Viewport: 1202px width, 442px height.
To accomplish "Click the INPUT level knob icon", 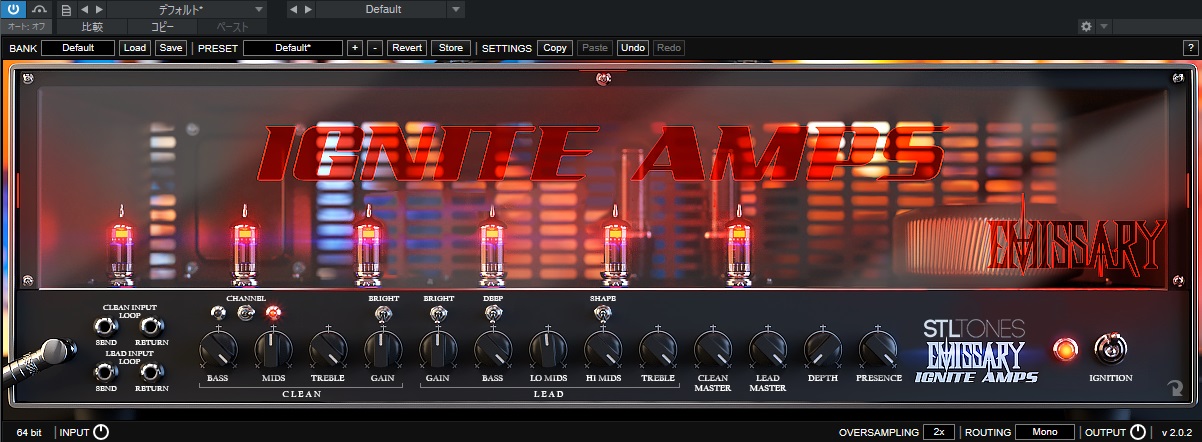I will (x=100, y=432).
